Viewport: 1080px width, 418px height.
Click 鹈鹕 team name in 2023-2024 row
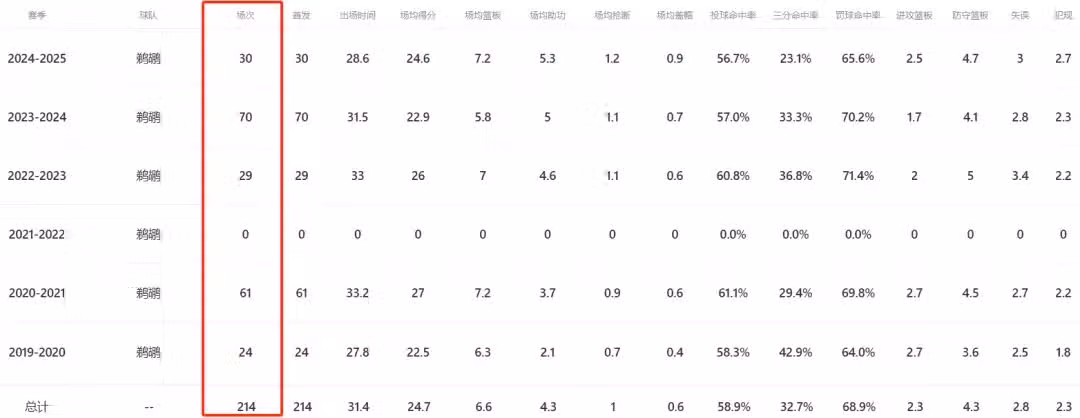(x=149, y=118)
